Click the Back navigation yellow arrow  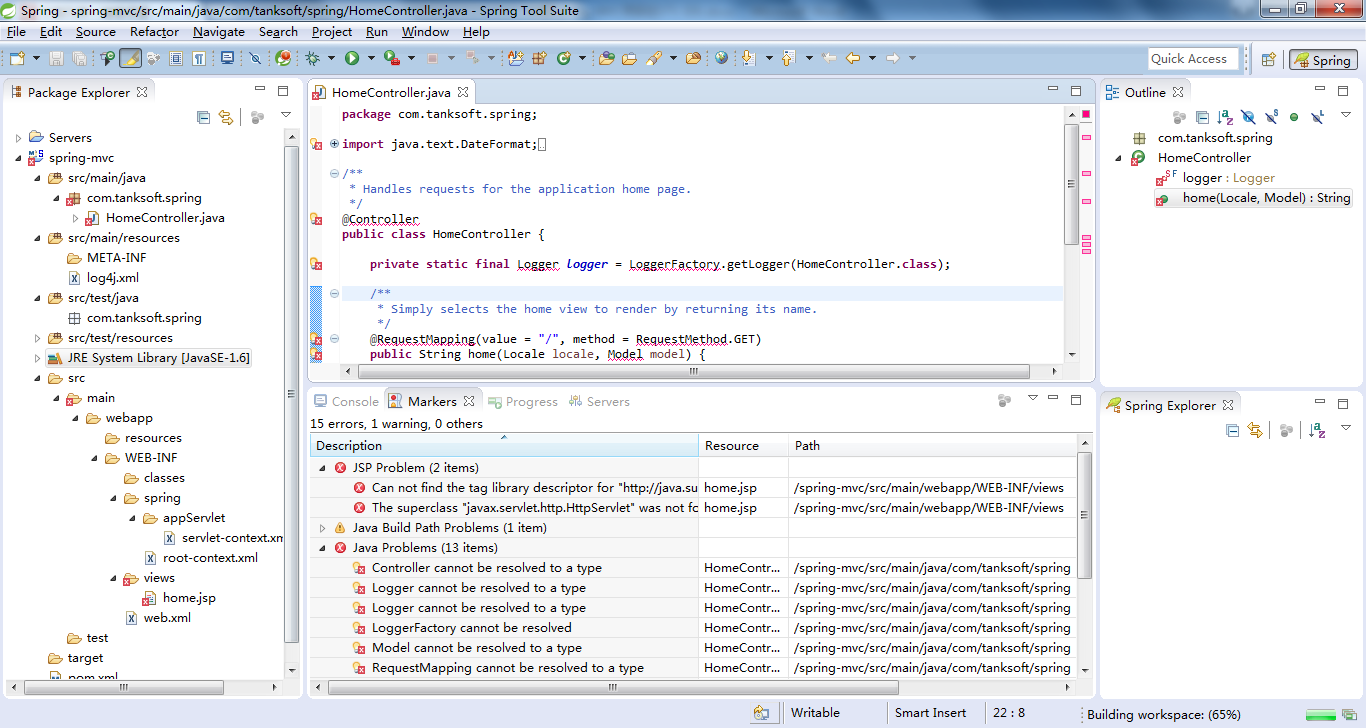click(853, 58)
